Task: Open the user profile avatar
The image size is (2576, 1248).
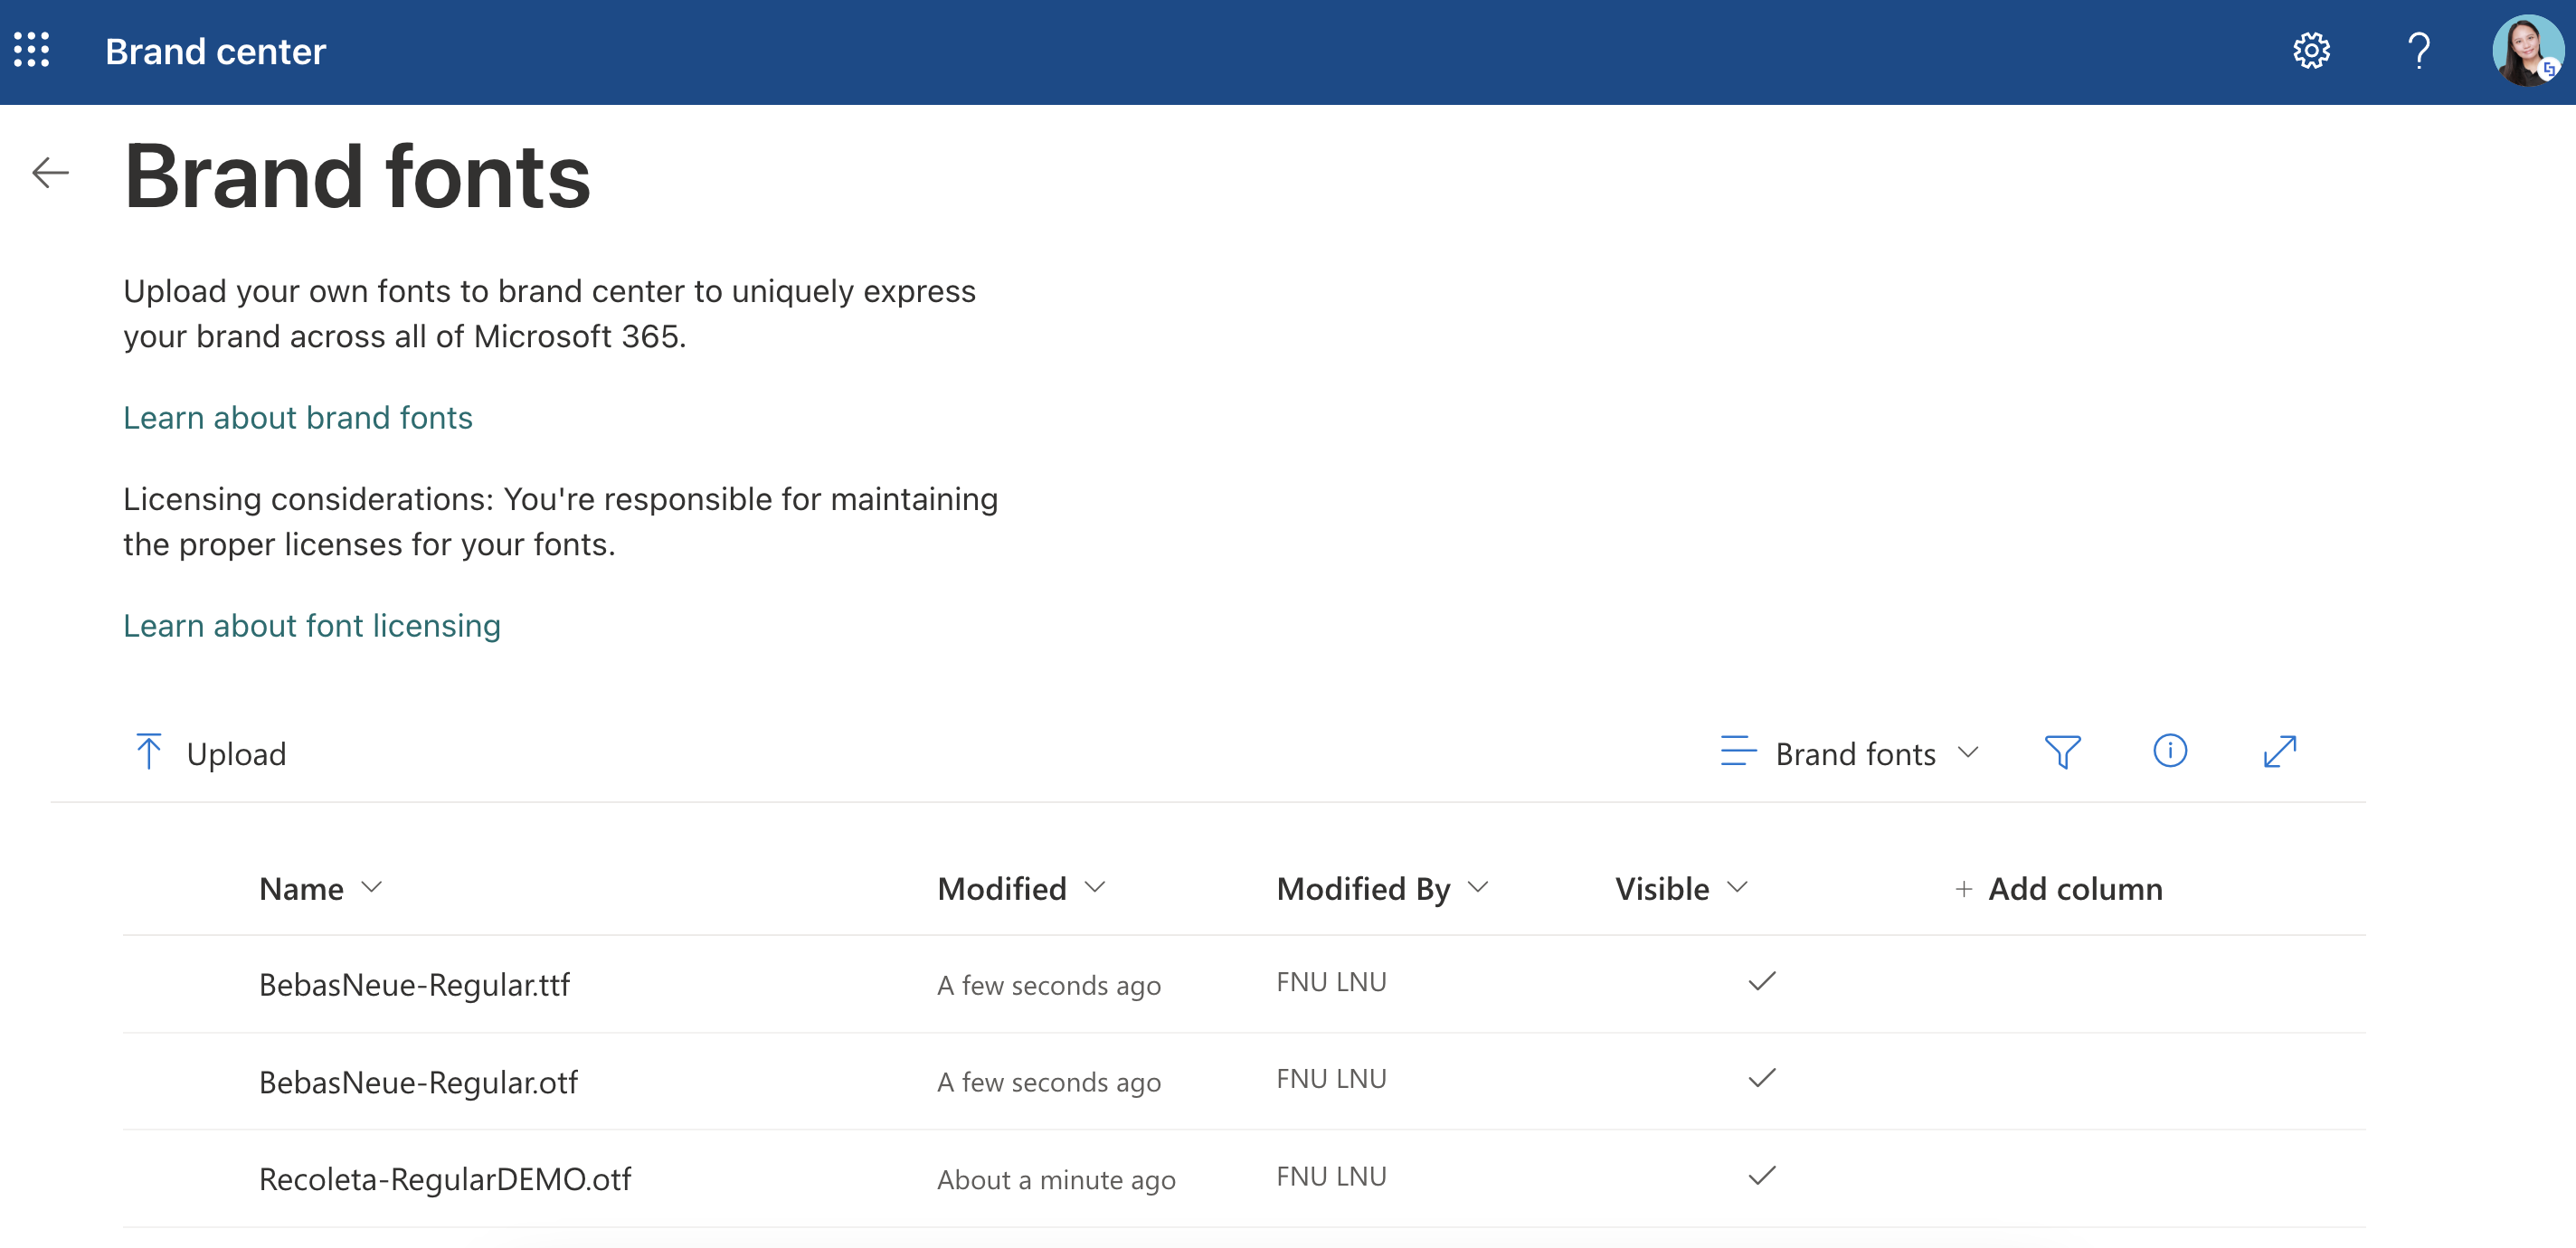Action: click(x=2525, y=50)
